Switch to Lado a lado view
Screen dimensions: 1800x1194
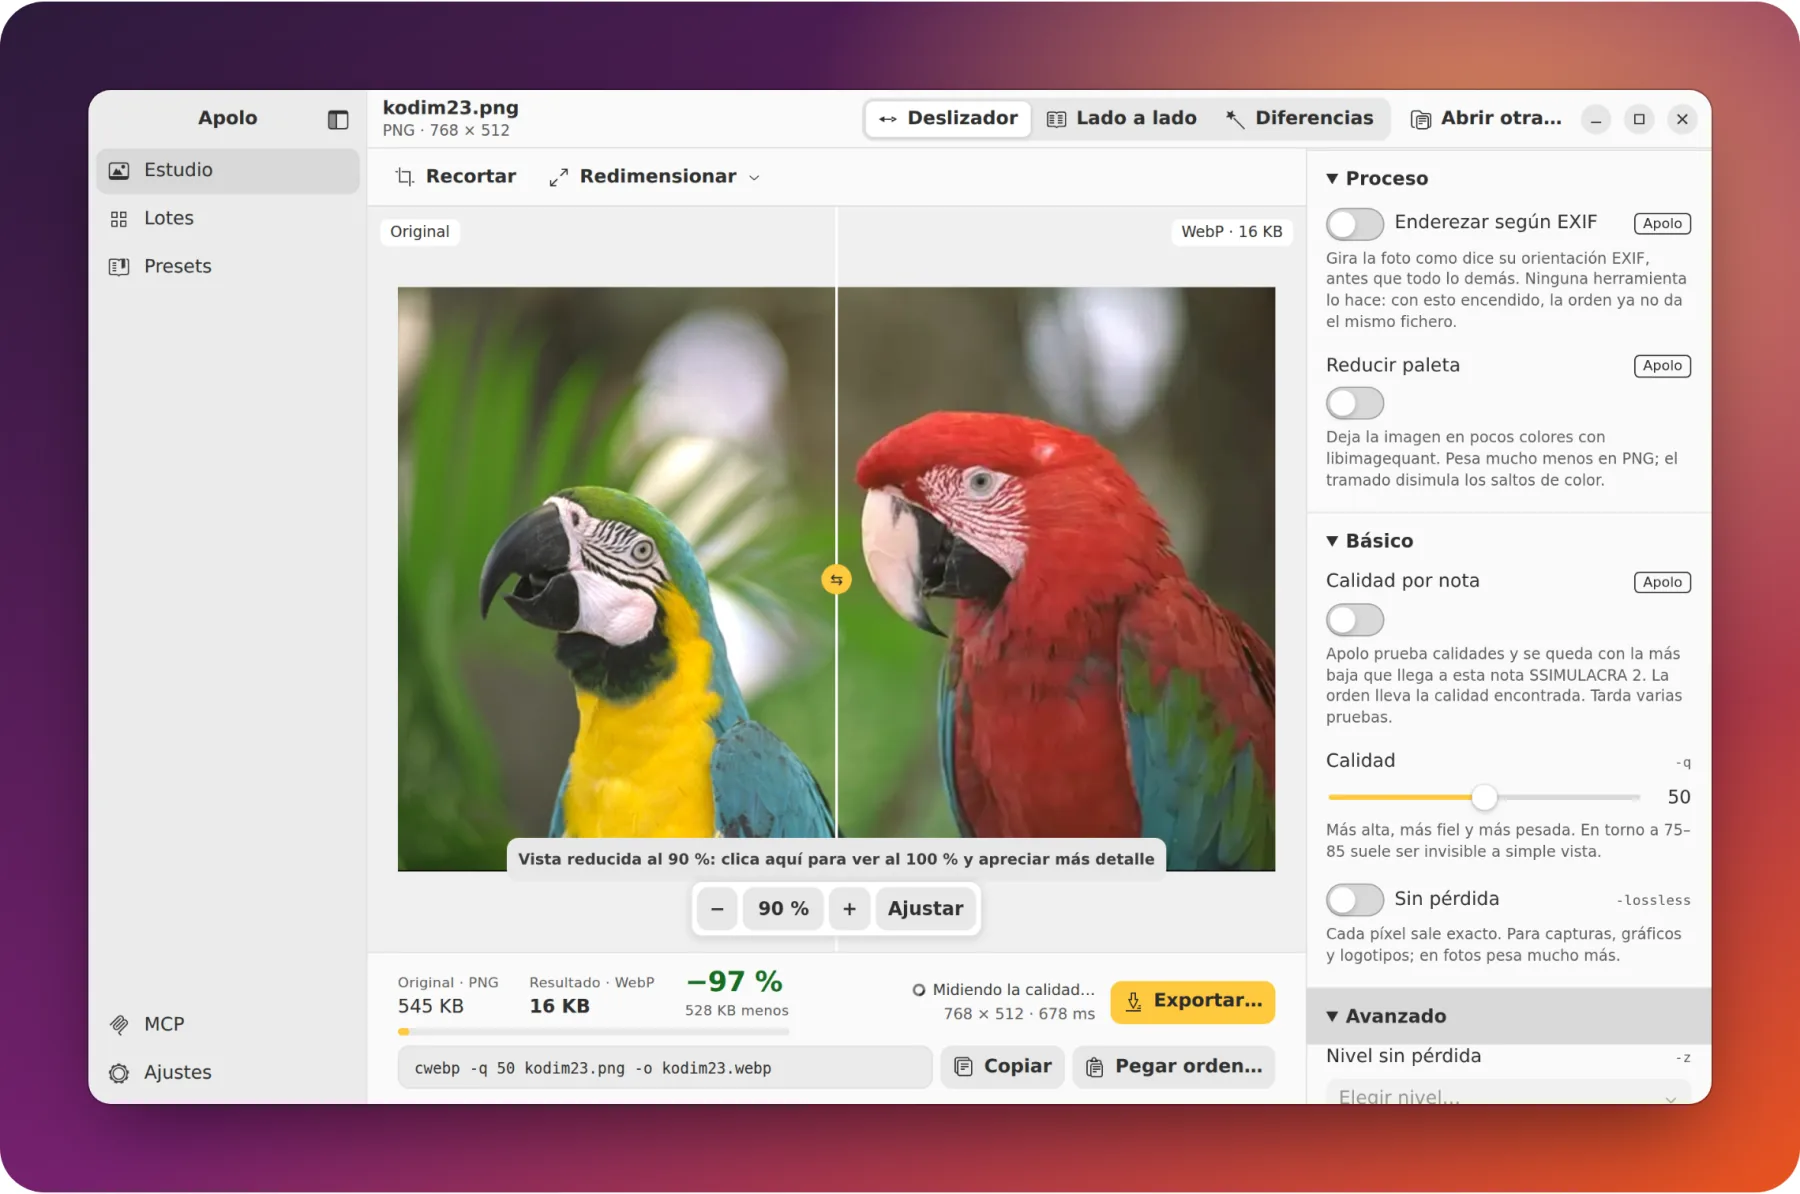pos(1122,119)
